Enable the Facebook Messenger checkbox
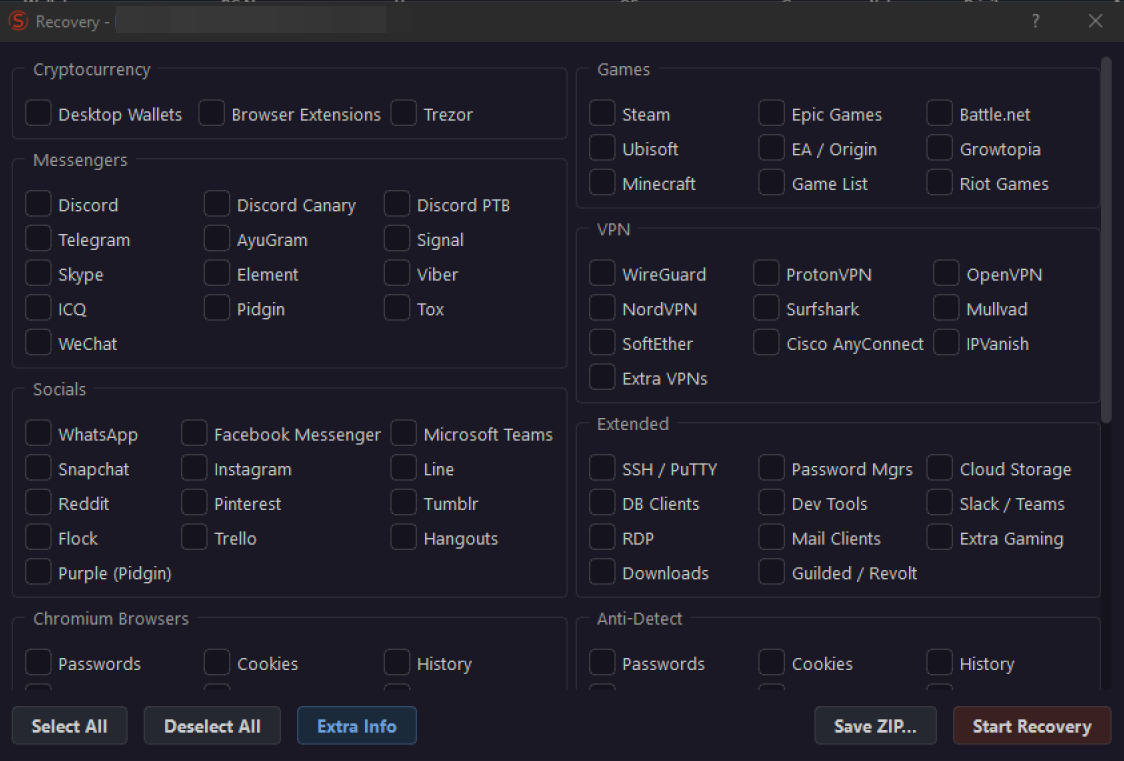Image resolution: width=1124 pixels, height=761 pixels. 194,433
